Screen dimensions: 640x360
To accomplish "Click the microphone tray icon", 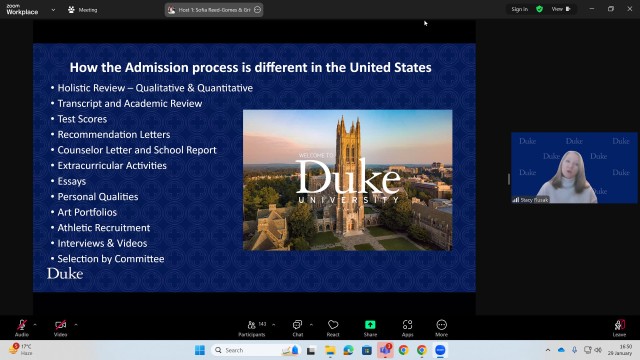I will click(x=574, y=350).
